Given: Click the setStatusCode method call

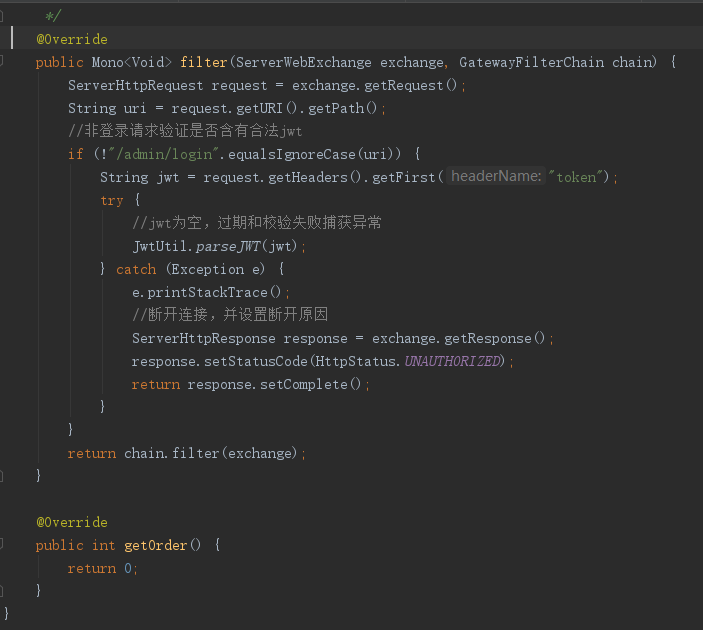Looking at the screenshot, I should pos(256,361).
